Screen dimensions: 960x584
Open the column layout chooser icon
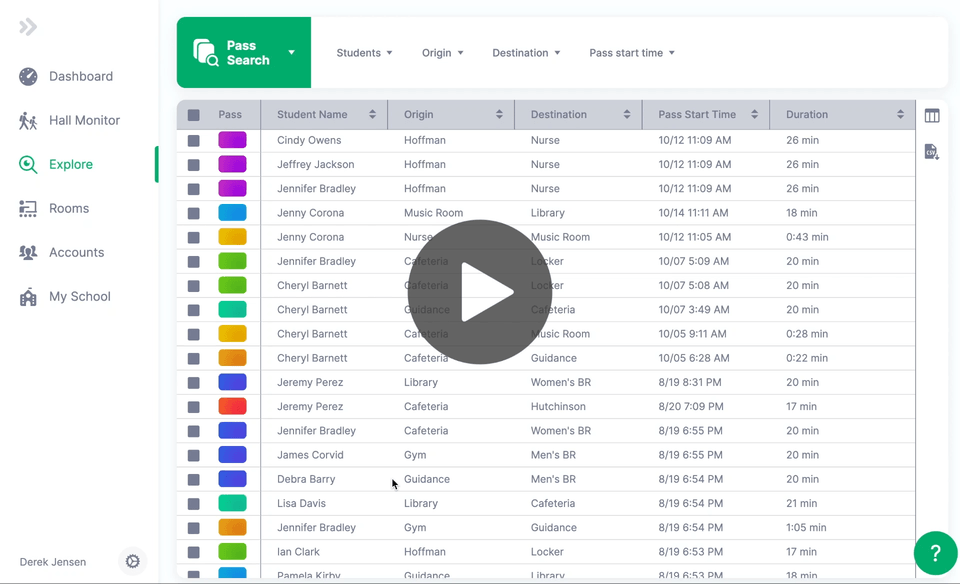coord(932,115)
